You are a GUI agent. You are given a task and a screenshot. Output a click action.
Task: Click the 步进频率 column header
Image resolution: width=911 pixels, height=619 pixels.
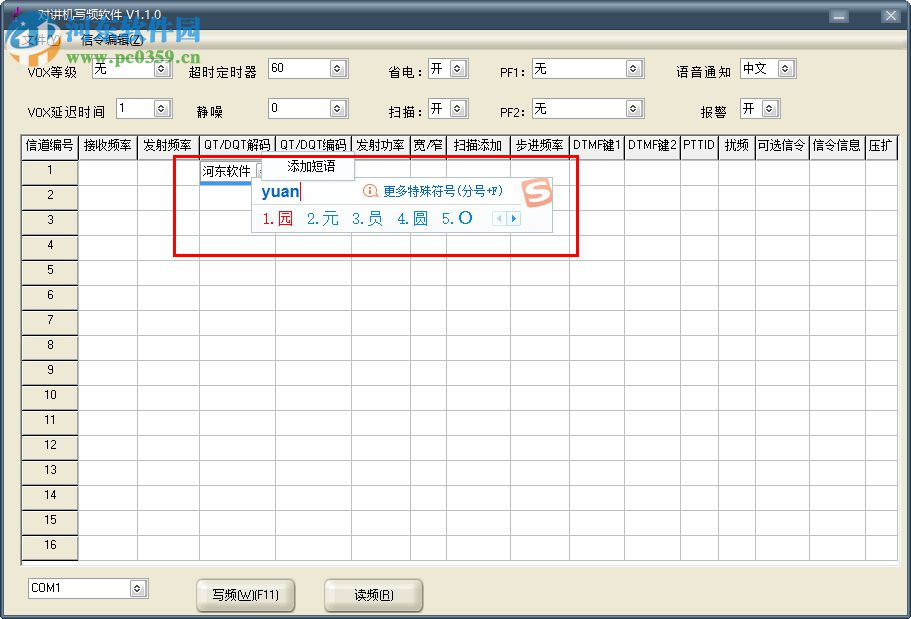pyautogui.click(x=540, y=146)
